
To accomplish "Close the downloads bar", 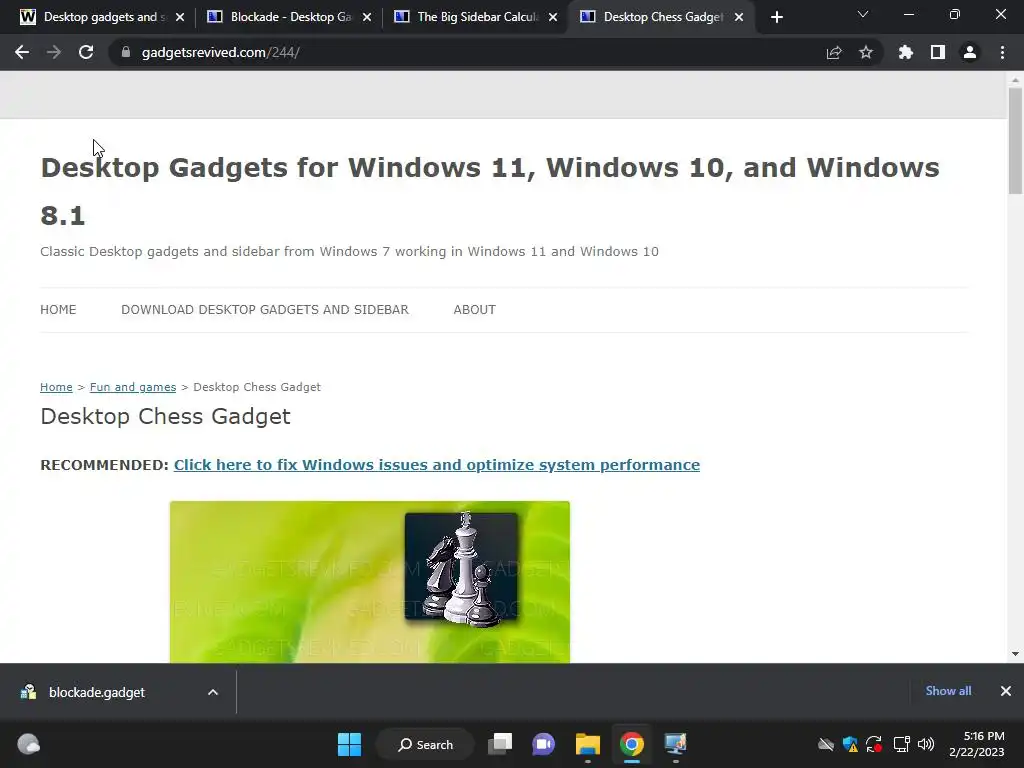I will coord(1006,691).
